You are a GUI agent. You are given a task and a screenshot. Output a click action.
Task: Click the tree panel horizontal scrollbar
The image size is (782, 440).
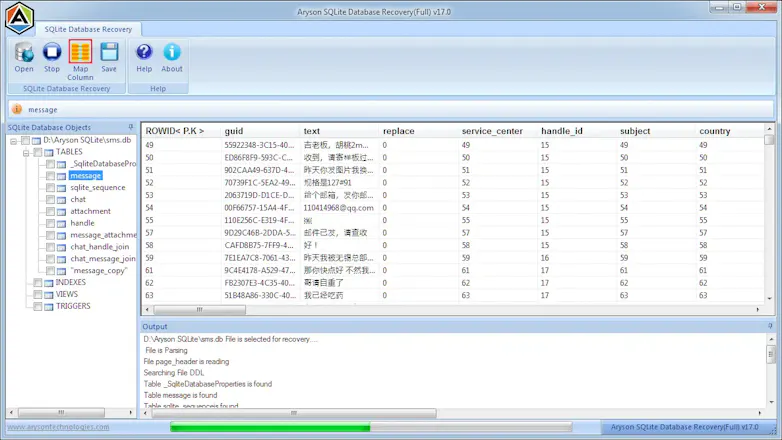click(61, 413)
